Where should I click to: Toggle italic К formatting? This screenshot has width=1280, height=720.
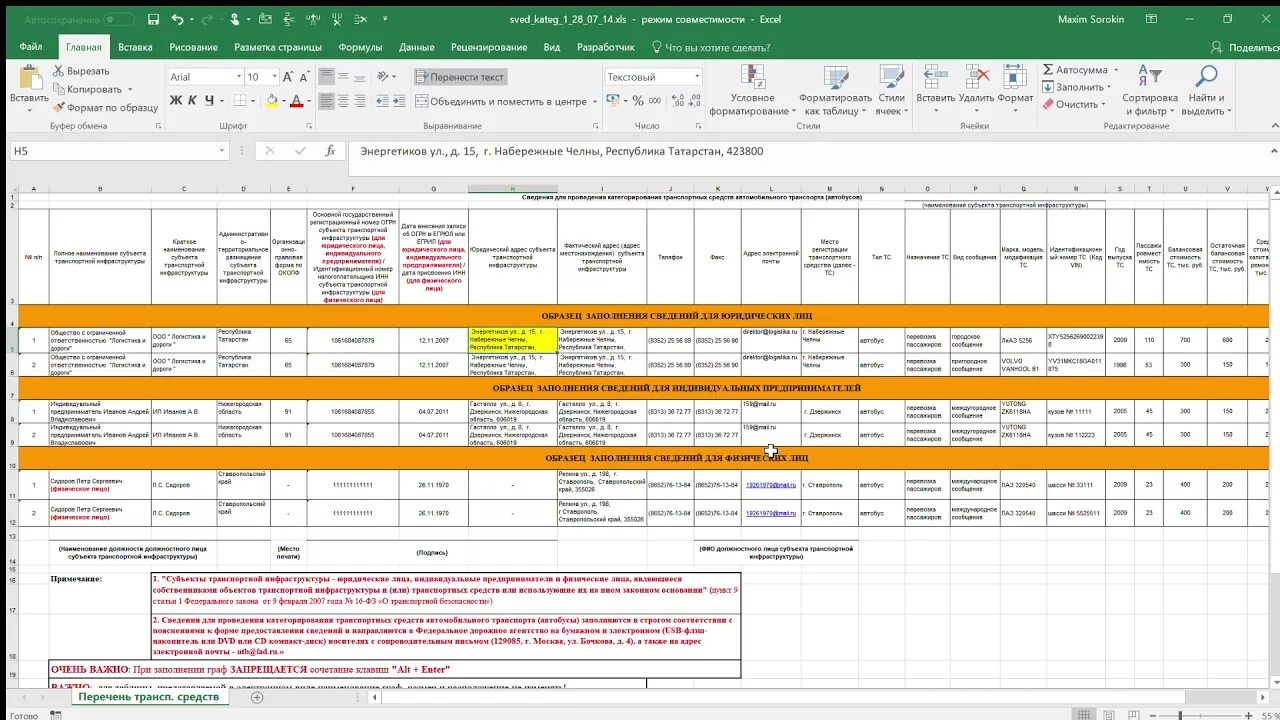point(192,100)
